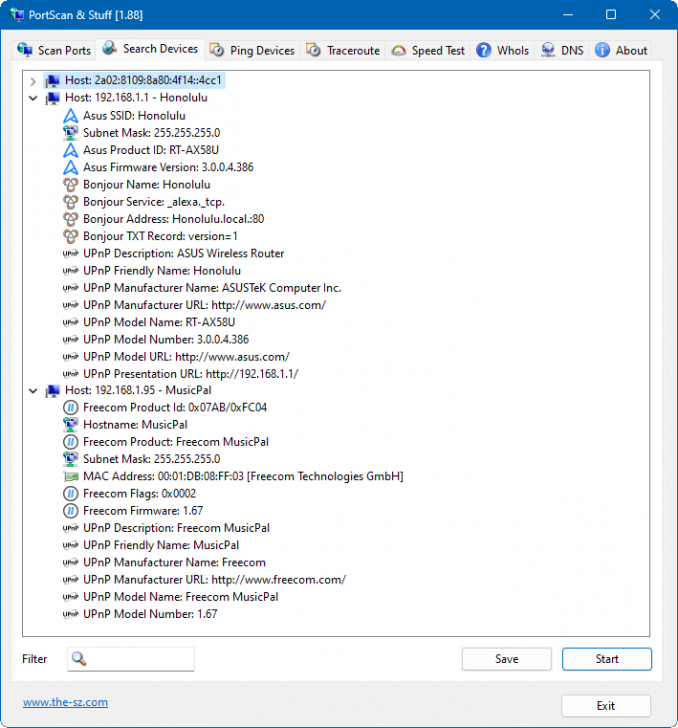Collapse the host 192.168.1.1 - Honolulu node
The height and width of the screenshot is (728, 678).
33,98
